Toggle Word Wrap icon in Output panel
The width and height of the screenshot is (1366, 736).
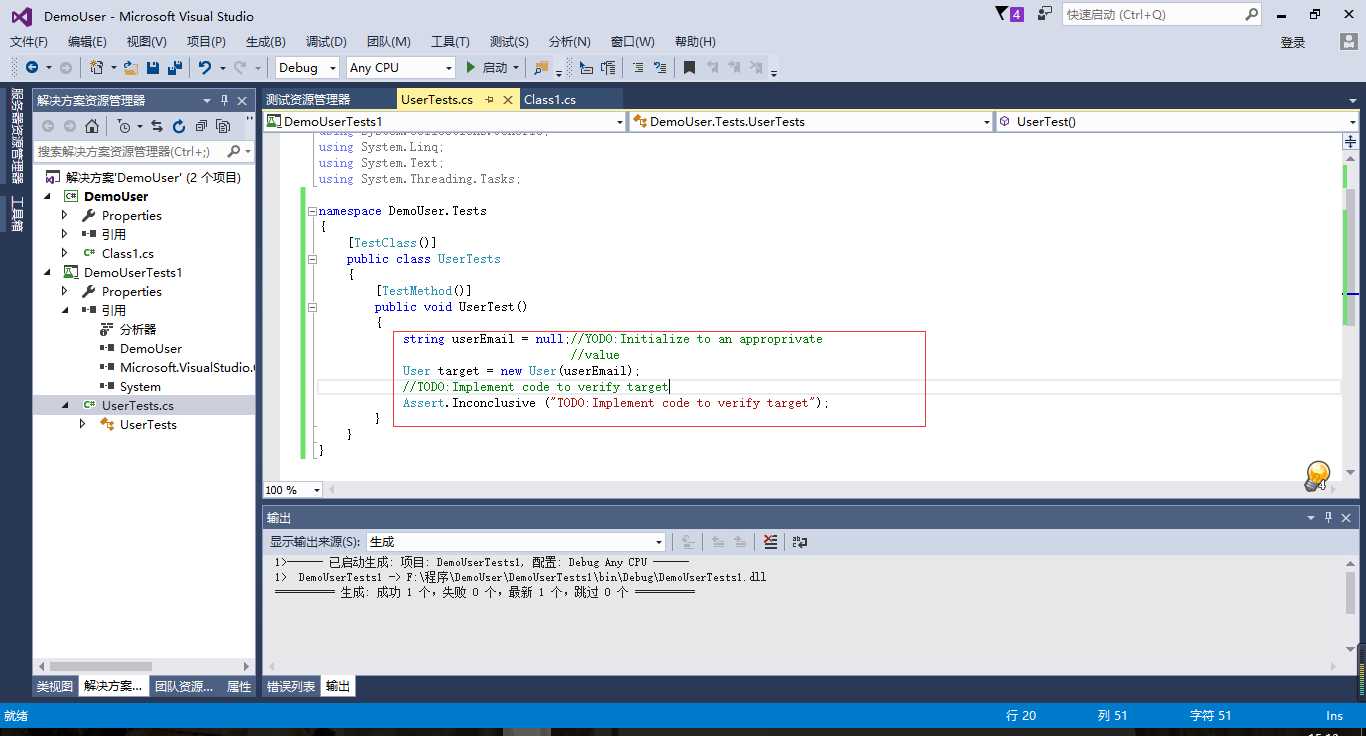(799, 541)
